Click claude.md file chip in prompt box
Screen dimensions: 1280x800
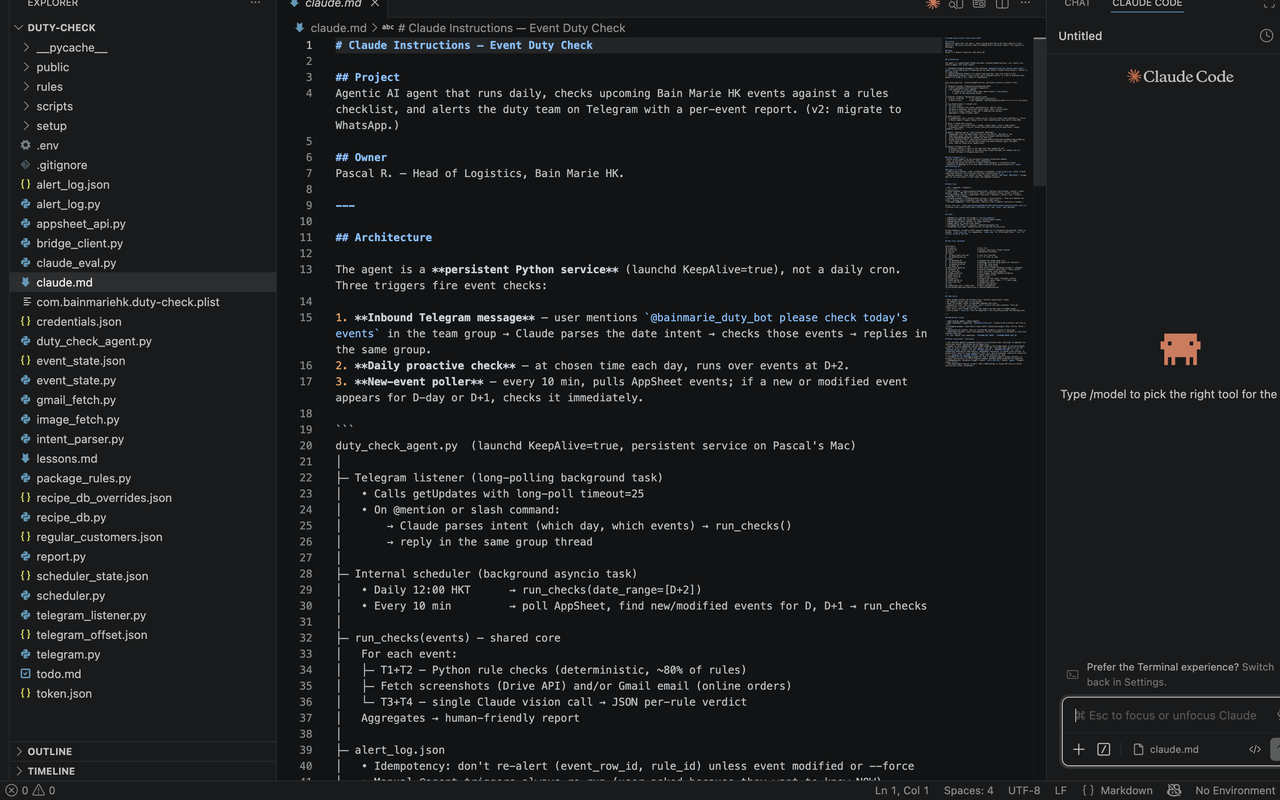[1166, 749]
